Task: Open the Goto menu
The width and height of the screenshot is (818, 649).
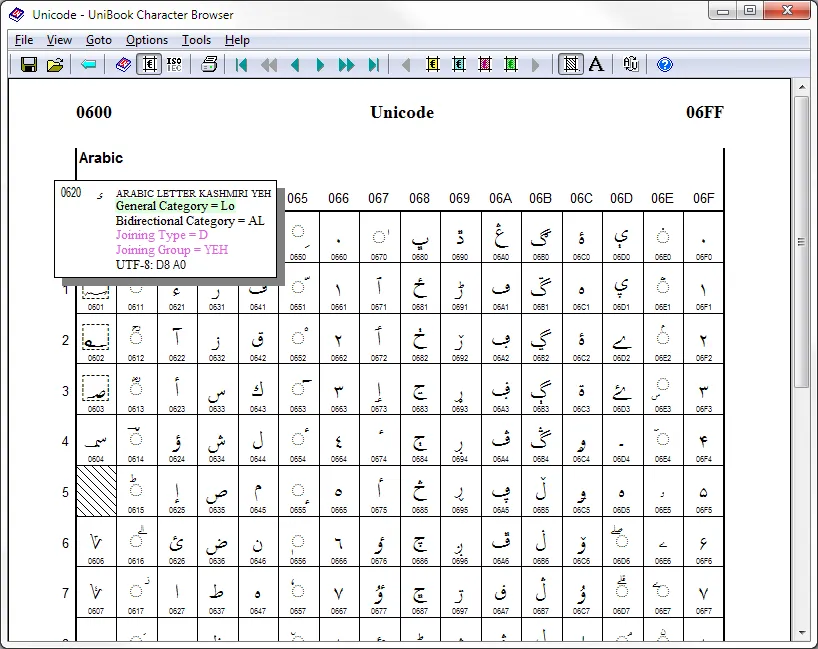Action: pos(99,40)
